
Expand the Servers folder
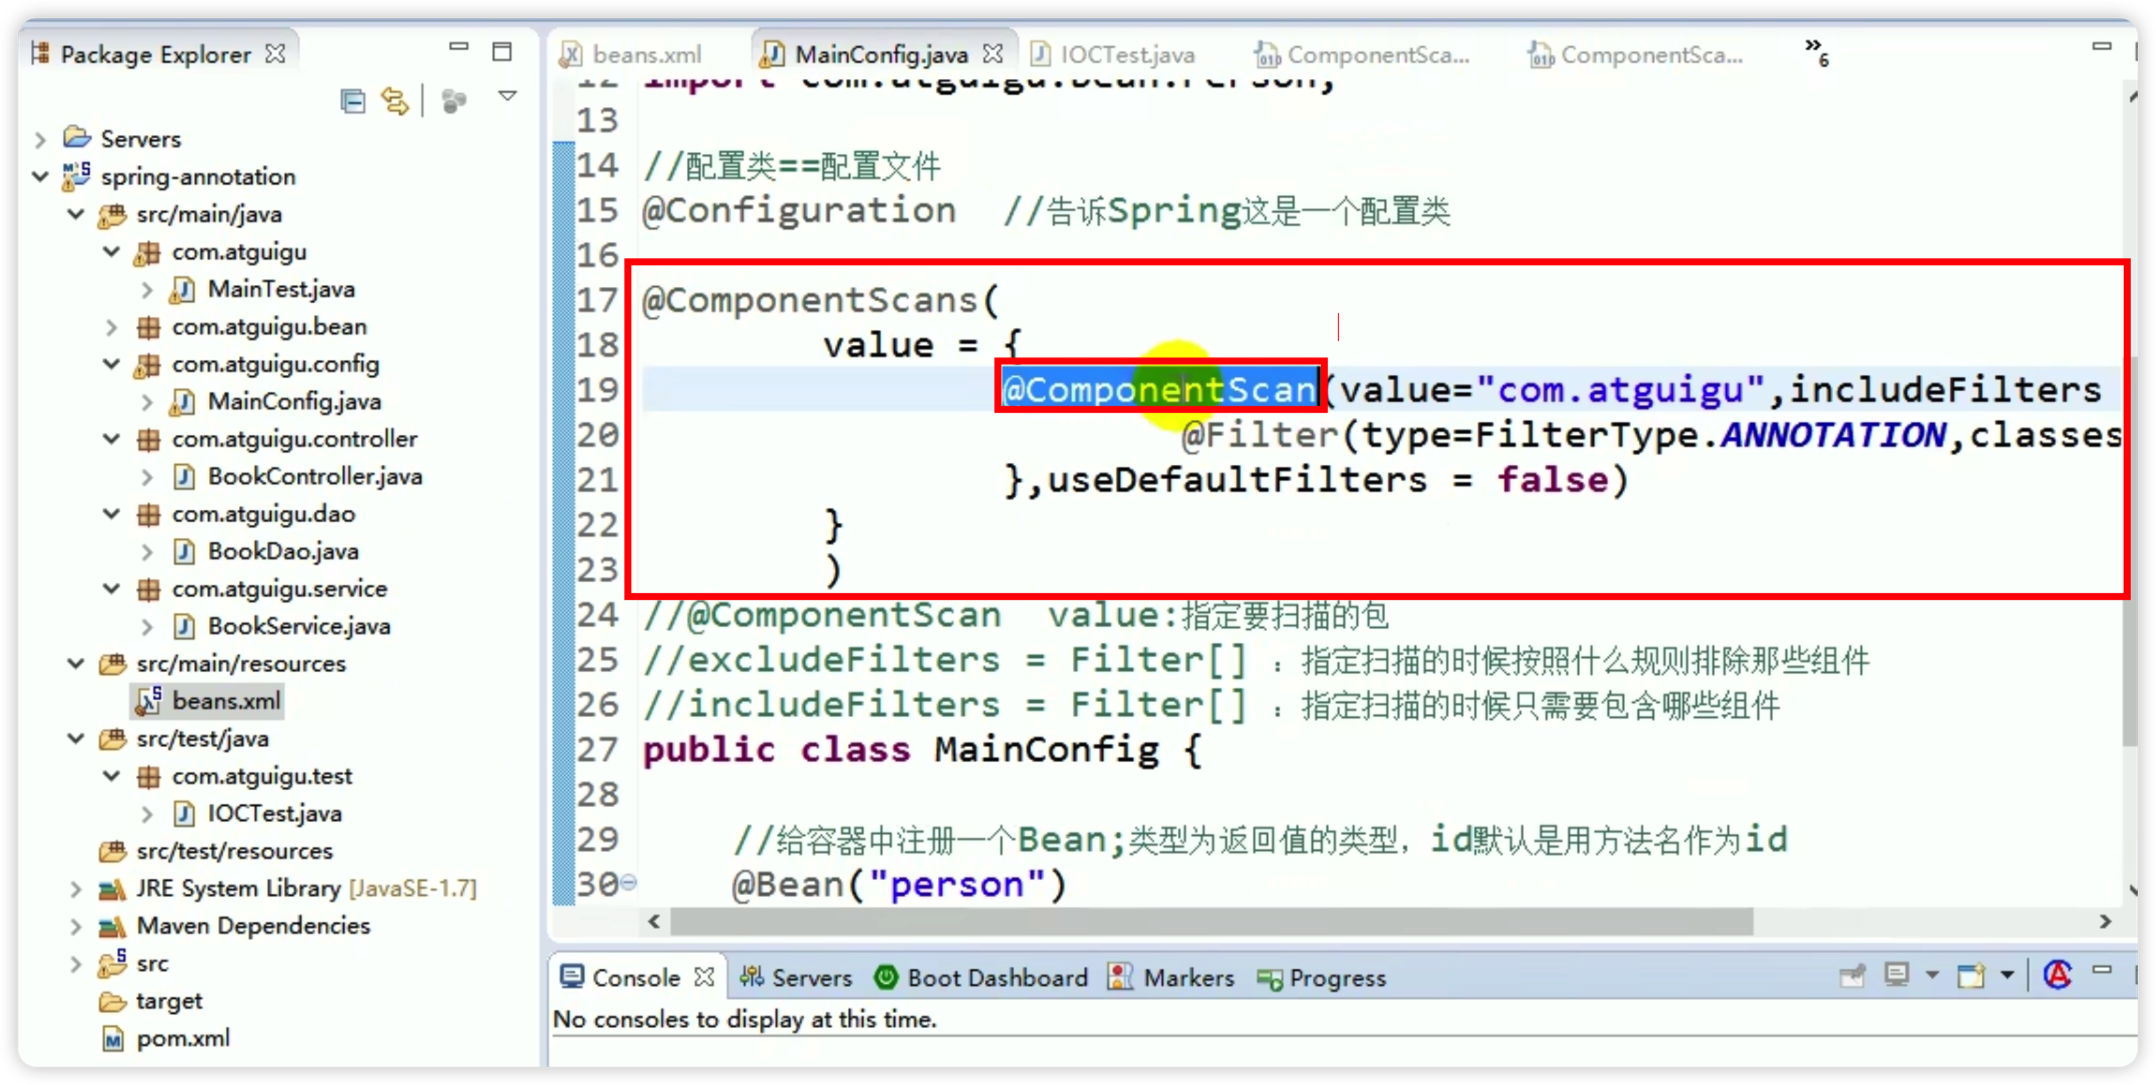pyautogui.click(x=41, y=139)
